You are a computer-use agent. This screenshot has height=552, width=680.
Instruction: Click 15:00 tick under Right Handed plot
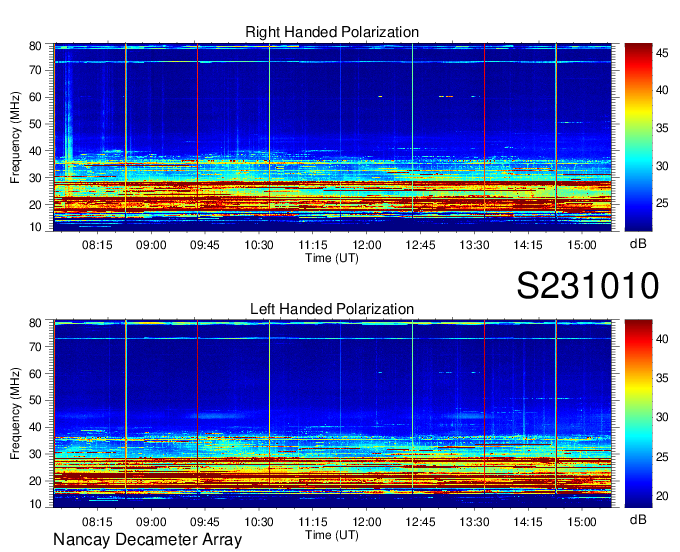pos(582,245)
